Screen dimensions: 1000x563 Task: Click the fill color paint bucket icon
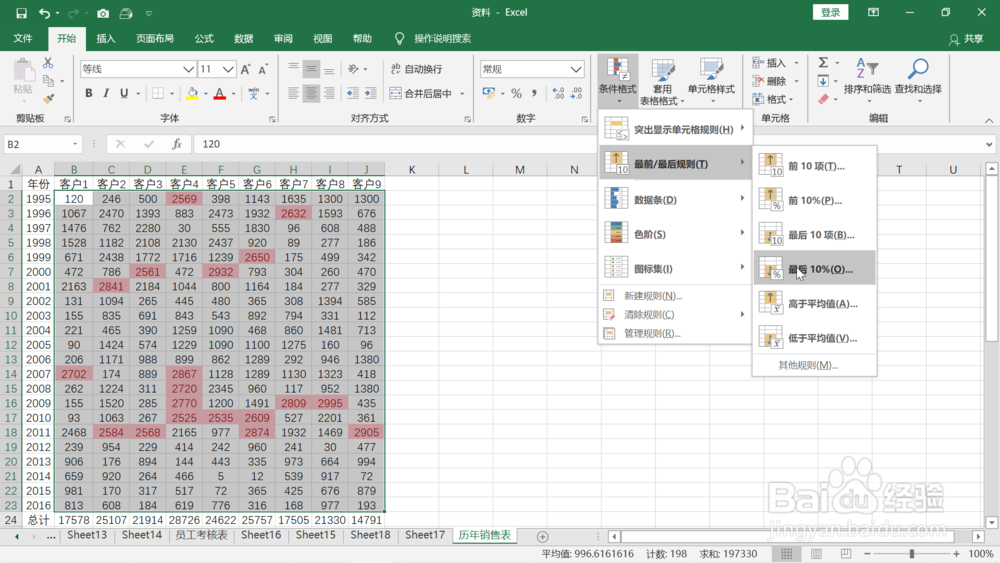coord(192,94)
